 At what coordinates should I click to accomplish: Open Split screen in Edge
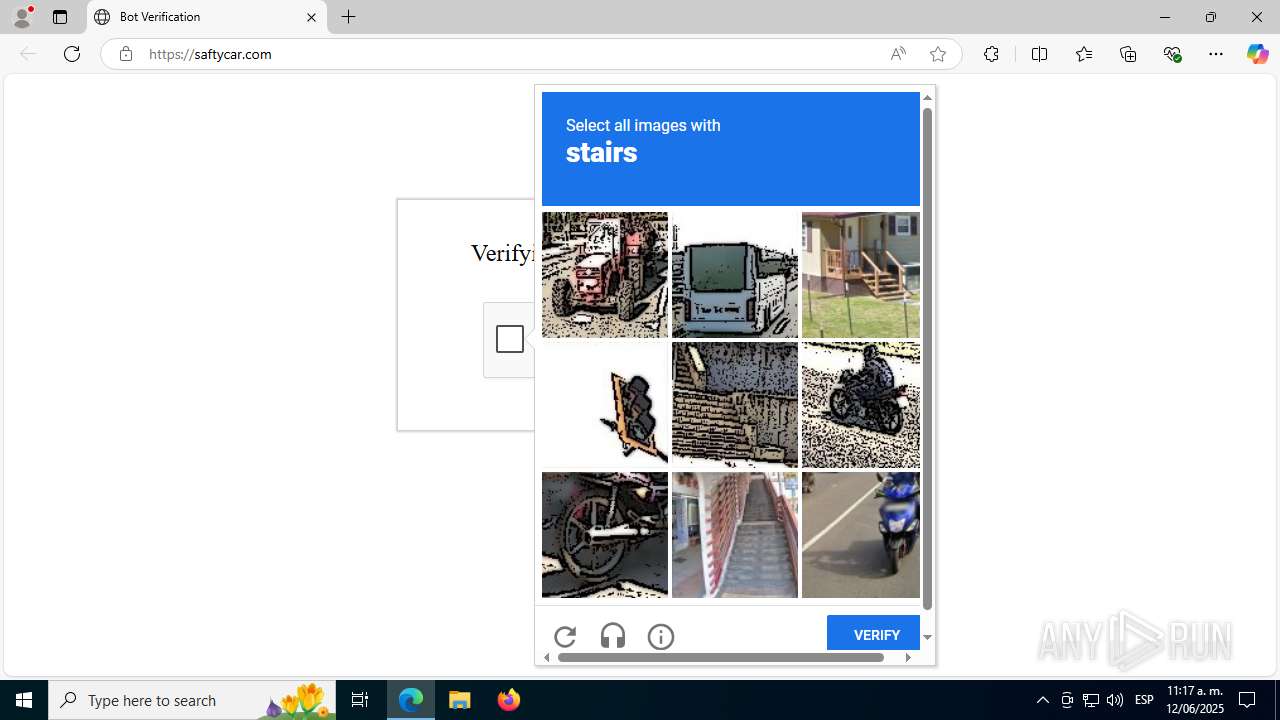[x=1039, y=54]
